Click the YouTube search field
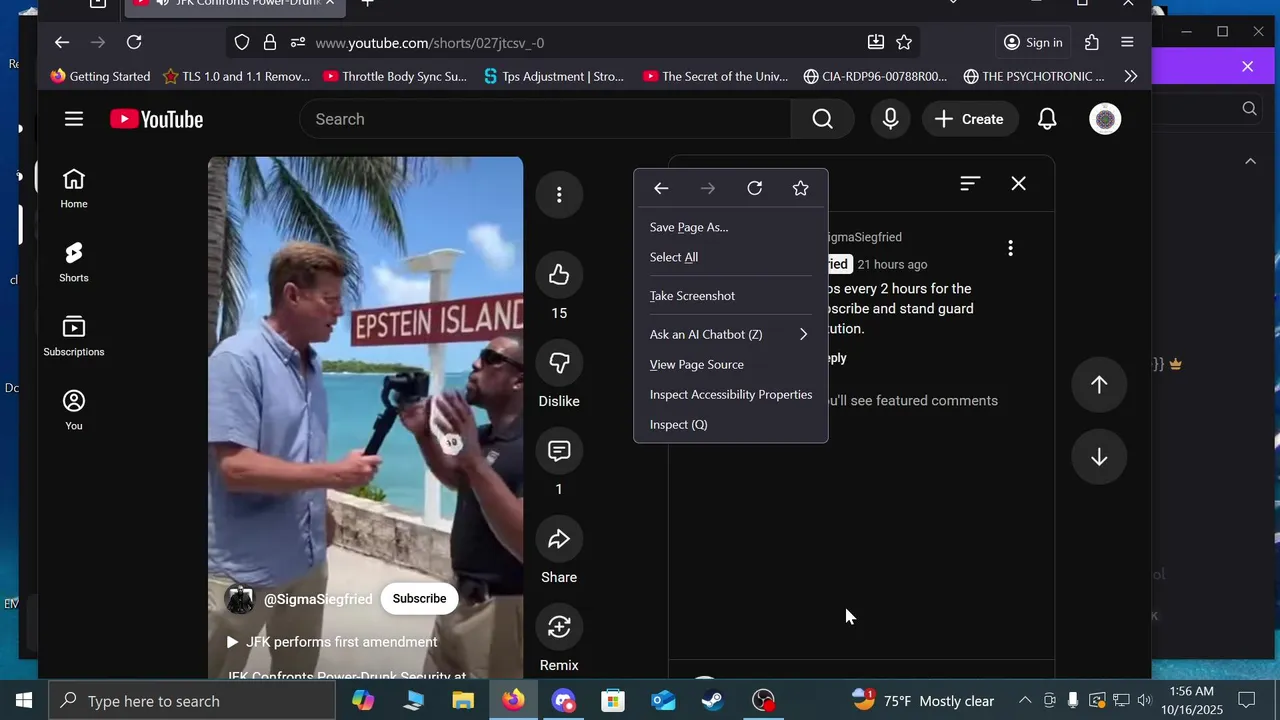This screenshot has width=1280, height=720. click(x=545, y=119)
